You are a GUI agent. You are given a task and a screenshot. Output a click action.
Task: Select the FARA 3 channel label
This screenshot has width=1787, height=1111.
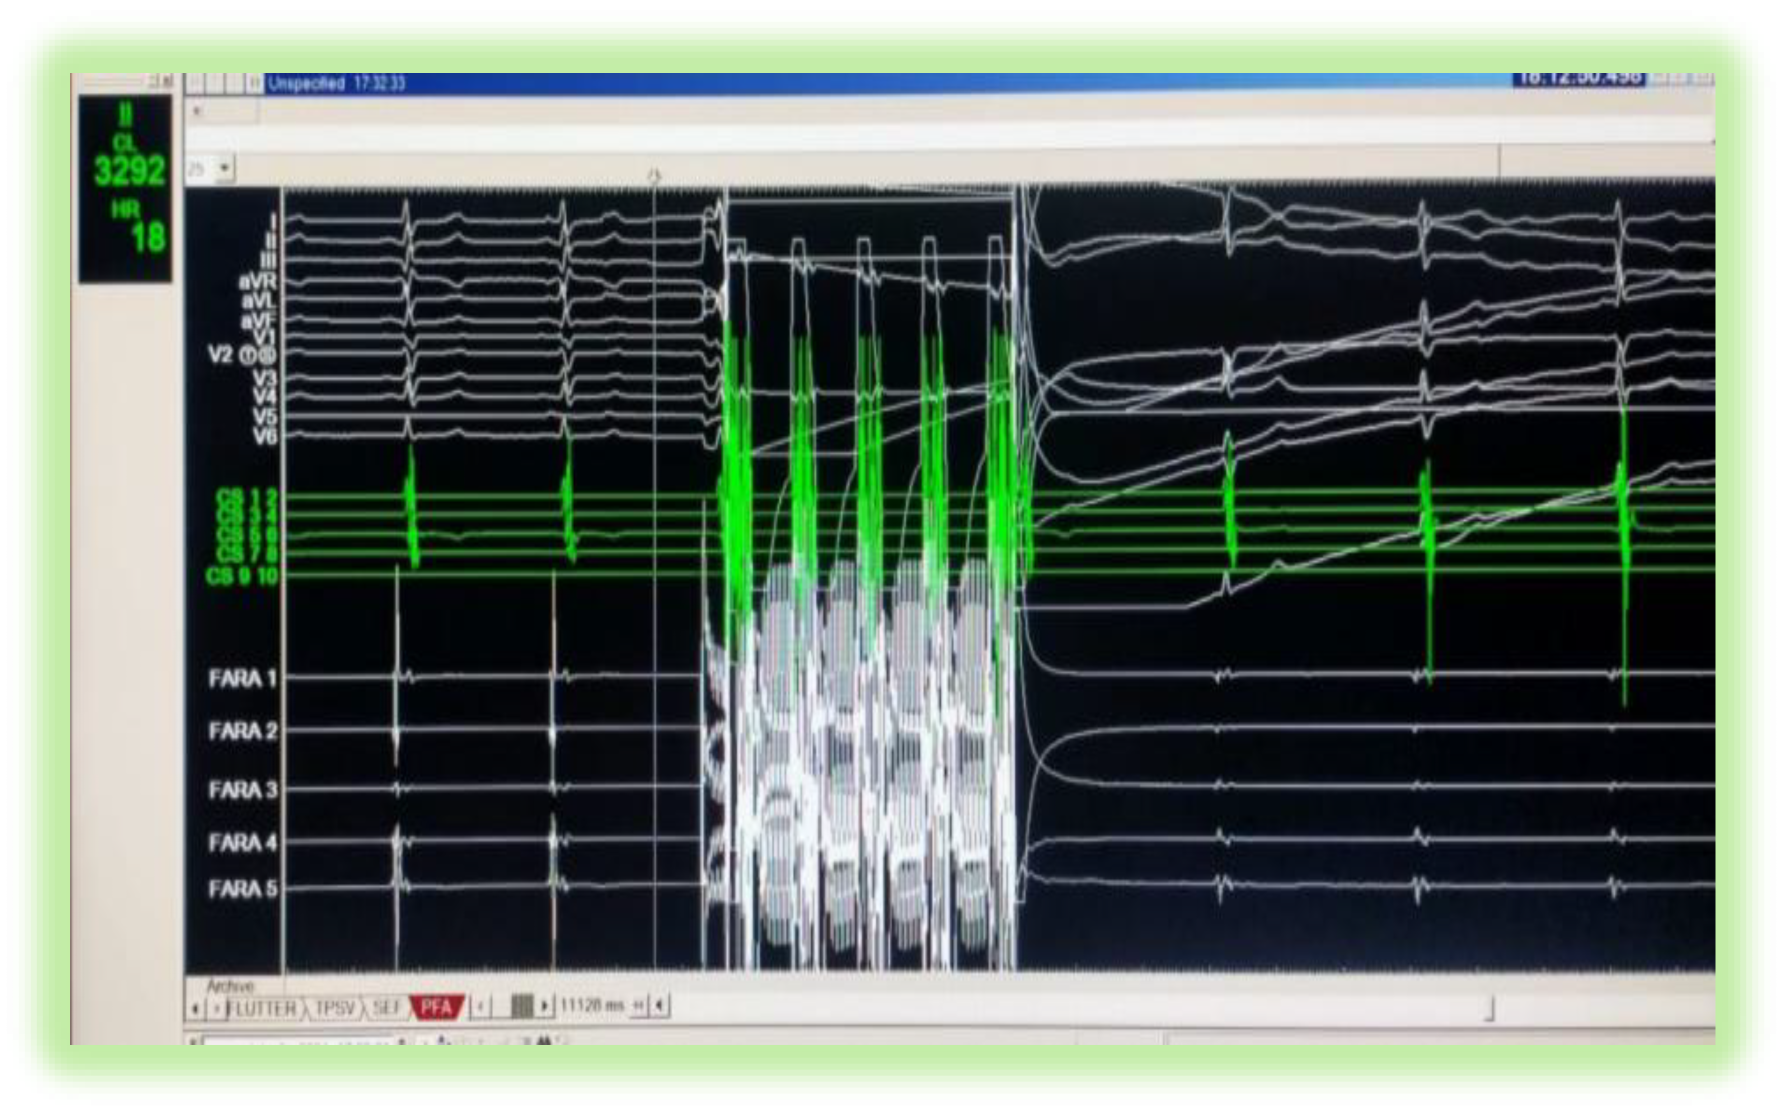pyautogui.click(x=242, y=790)
